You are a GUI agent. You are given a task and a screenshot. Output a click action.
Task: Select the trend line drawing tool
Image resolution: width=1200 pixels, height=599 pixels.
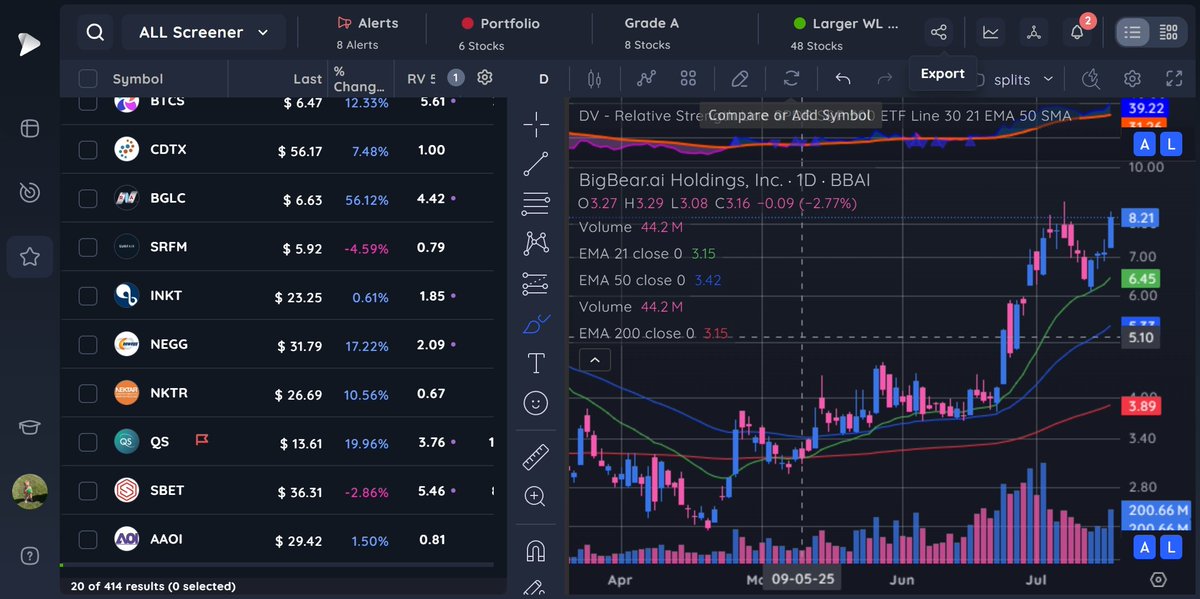536,164
